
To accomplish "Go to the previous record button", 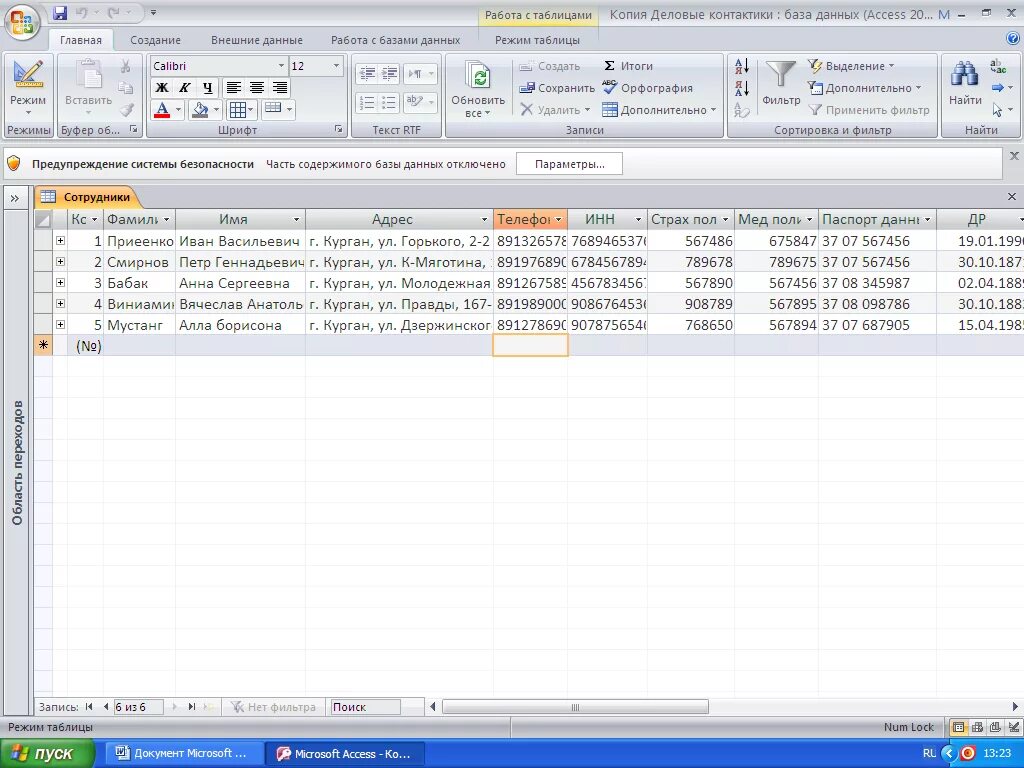I will click(106, 707).
